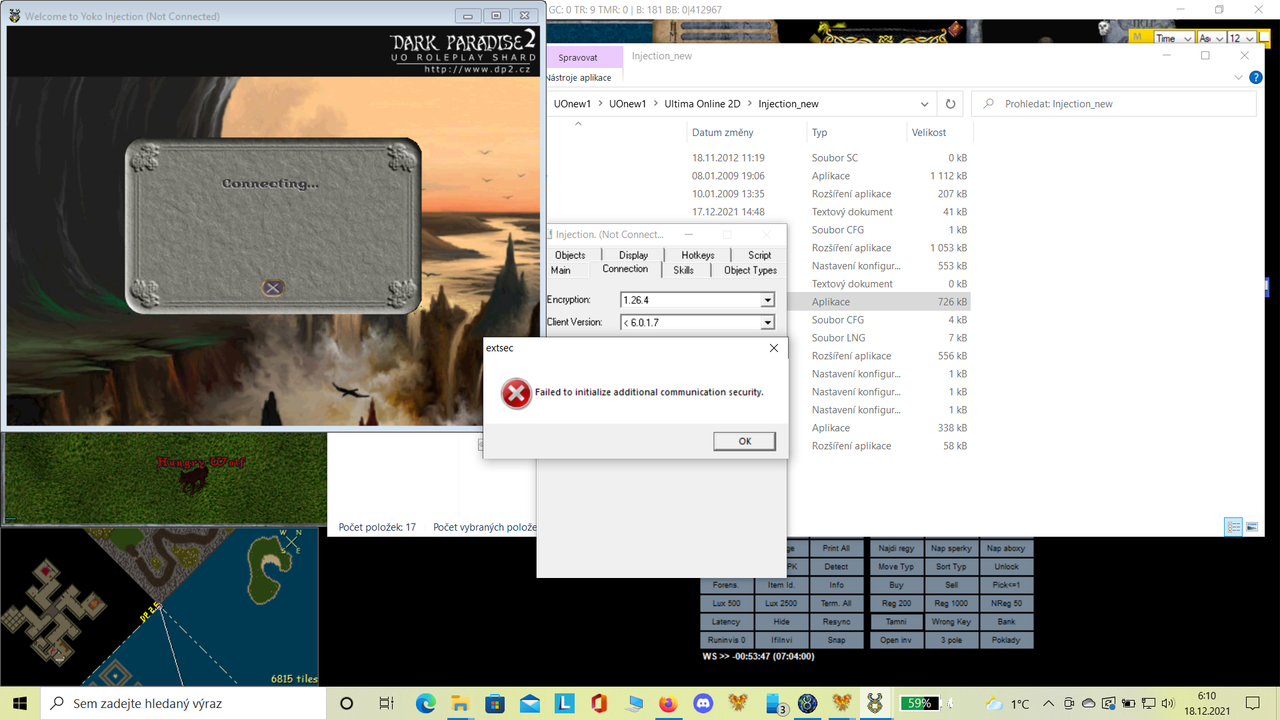Switch to the Hotkeys tab in Injection

pos(698,255)
